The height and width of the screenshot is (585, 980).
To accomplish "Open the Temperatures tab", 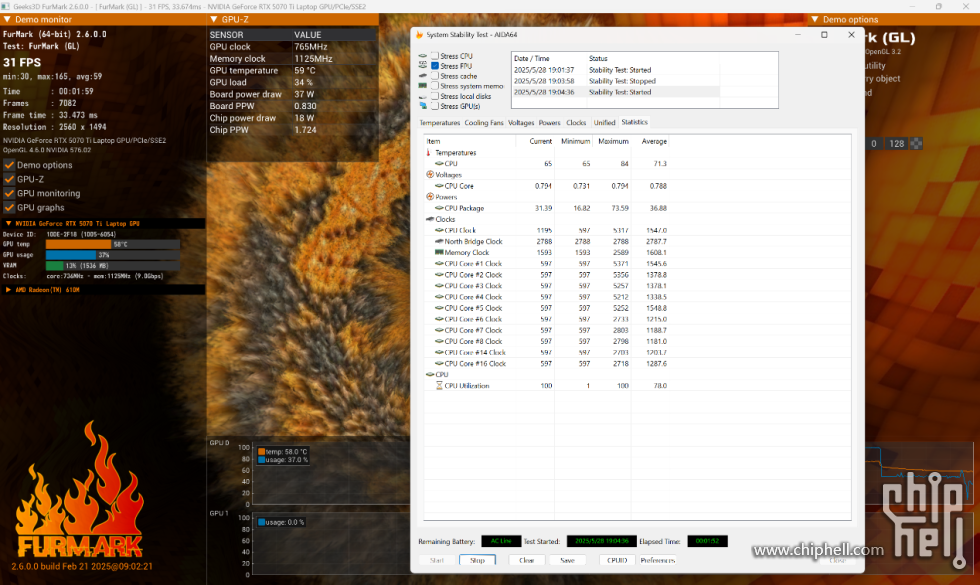I will point(439,122).
